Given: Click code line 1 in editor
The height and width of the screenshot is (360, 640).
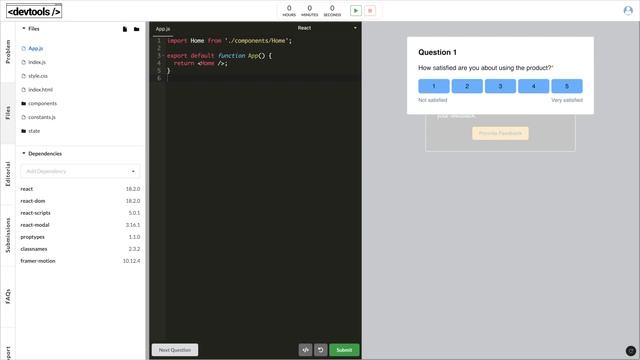Looking at the screenshot, I should [230, 41].
